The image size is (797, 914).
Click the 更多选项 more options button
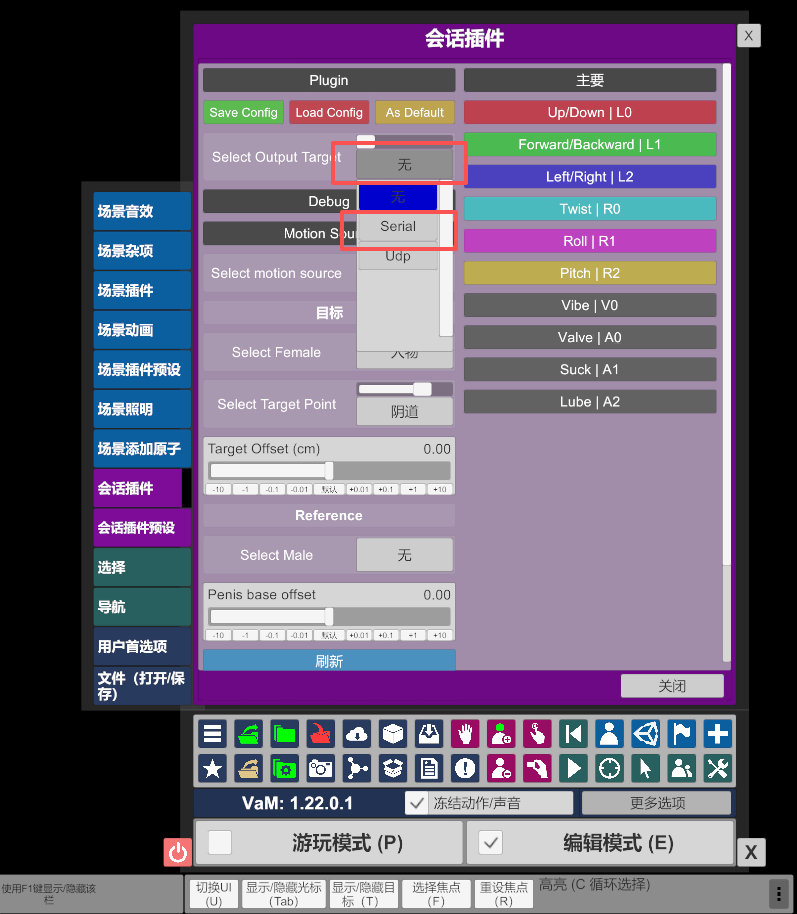(x=657, y=803)
